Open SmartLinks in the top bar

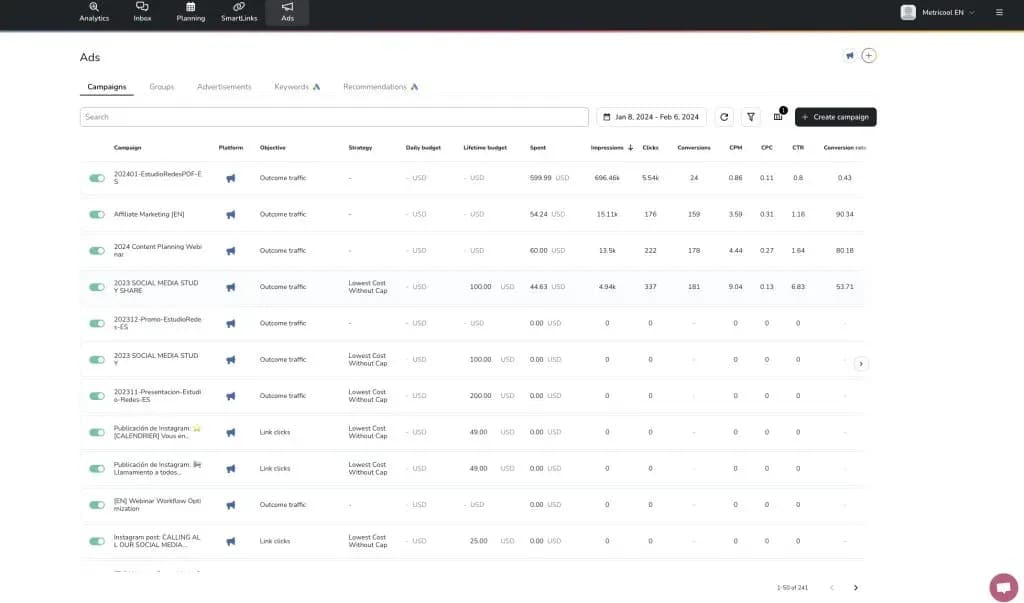click(239, 12)
